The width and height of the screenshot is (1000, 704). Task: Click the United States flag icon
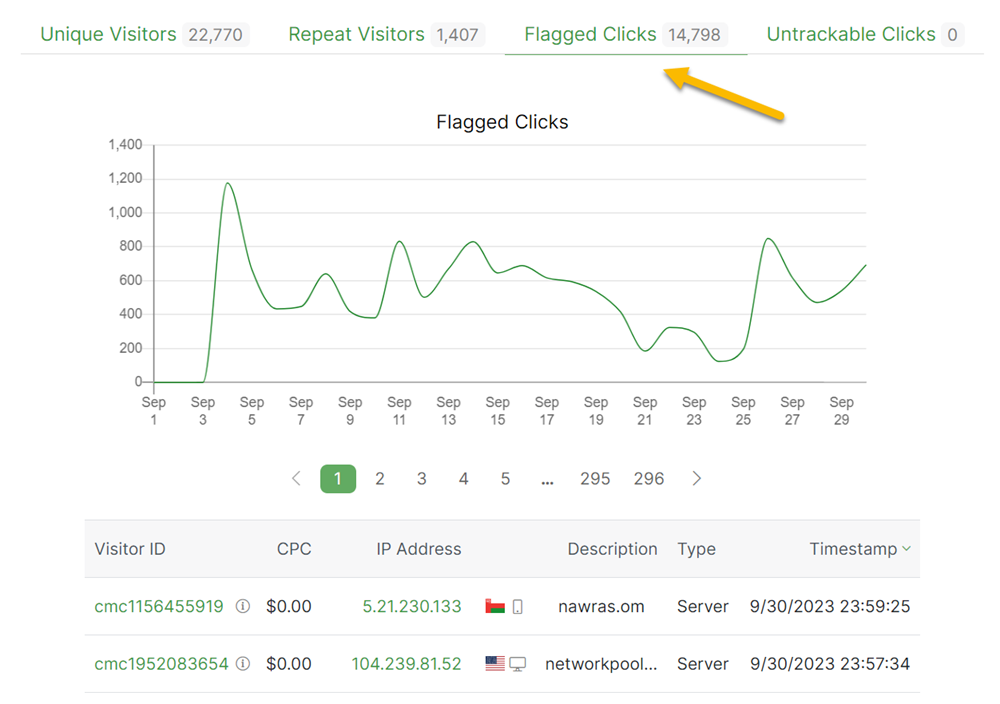[x=494, y=664]
